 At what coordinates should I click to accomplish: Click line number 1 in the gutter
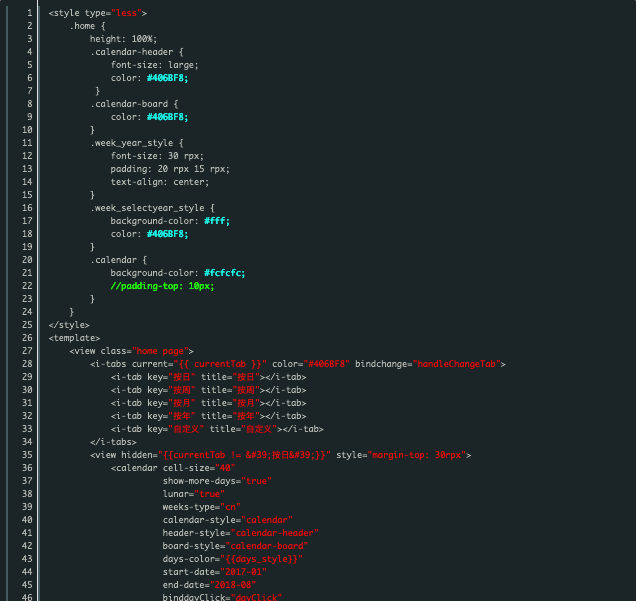click(x=30, y=13)
